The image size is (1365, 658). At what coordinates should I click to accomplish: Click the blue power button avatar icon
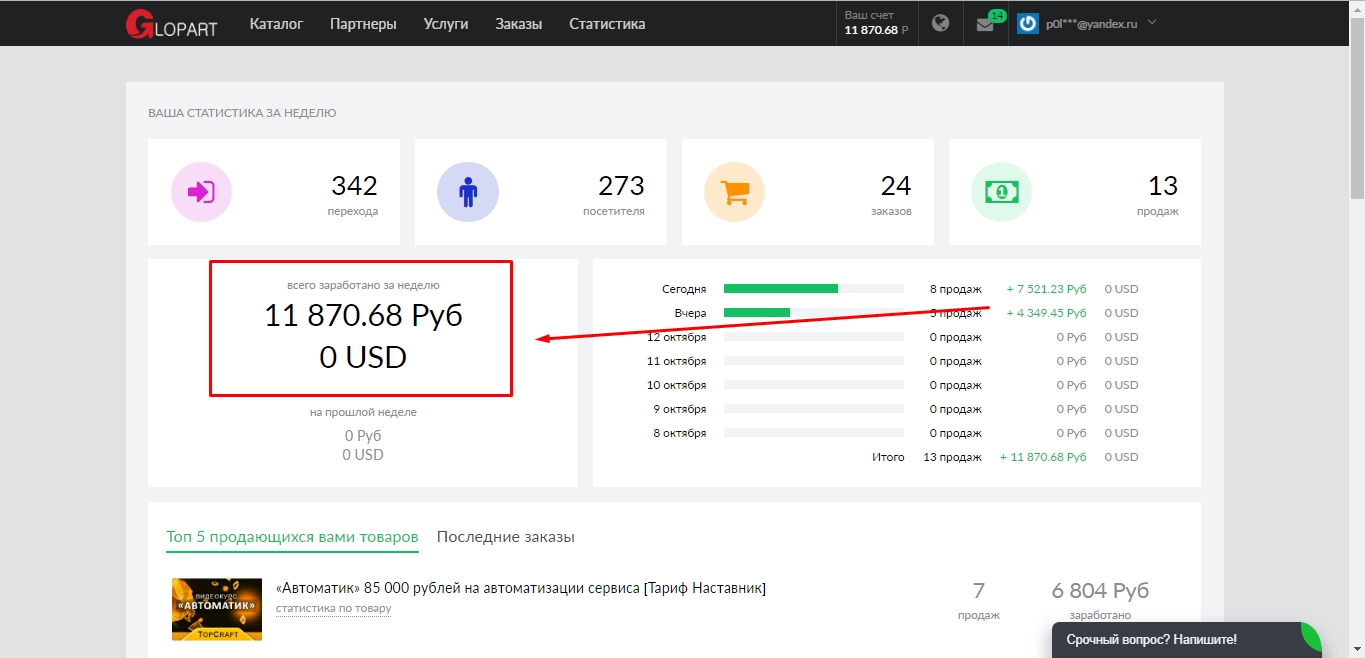(x=1031, y=22)
